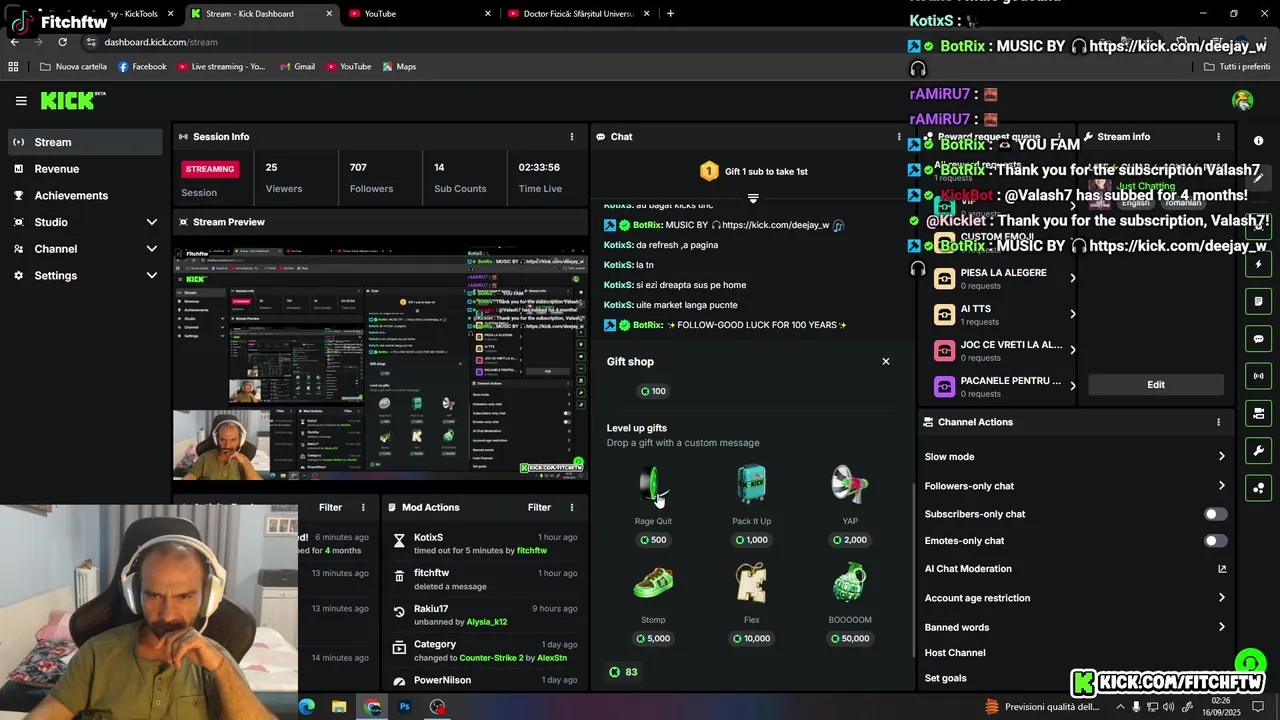Open the user avatar menu
The height and width of the screenshot is (720, 1280).
pyautogui.click(x=1243, y=100)
